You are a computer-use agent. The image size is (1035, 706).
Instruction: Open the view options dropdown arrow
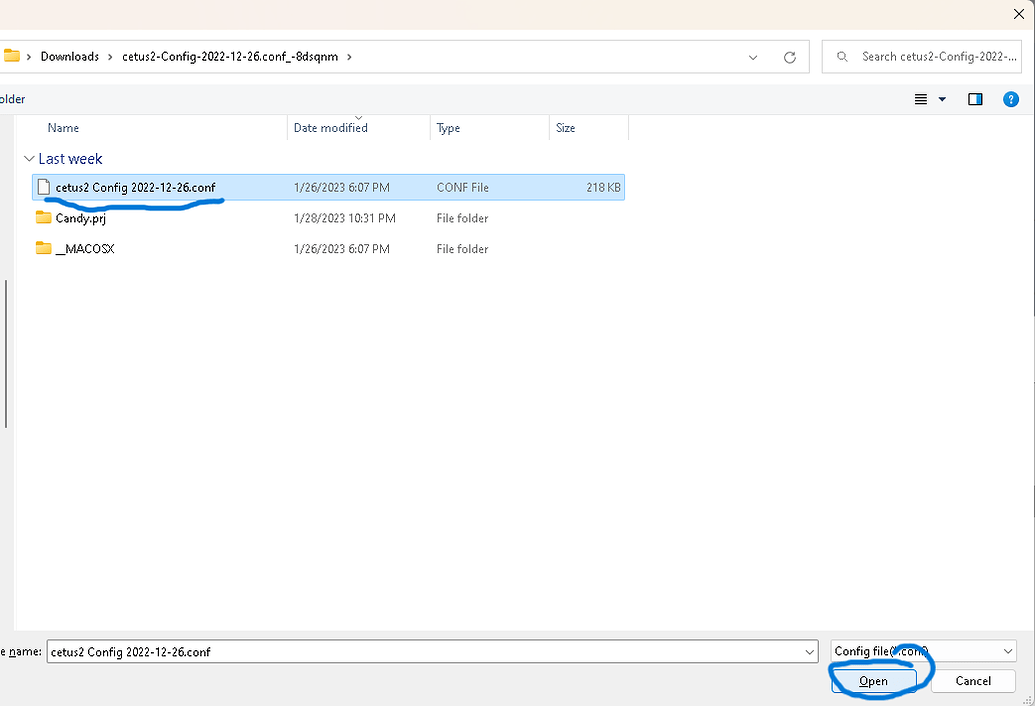(x=942, y=99)
